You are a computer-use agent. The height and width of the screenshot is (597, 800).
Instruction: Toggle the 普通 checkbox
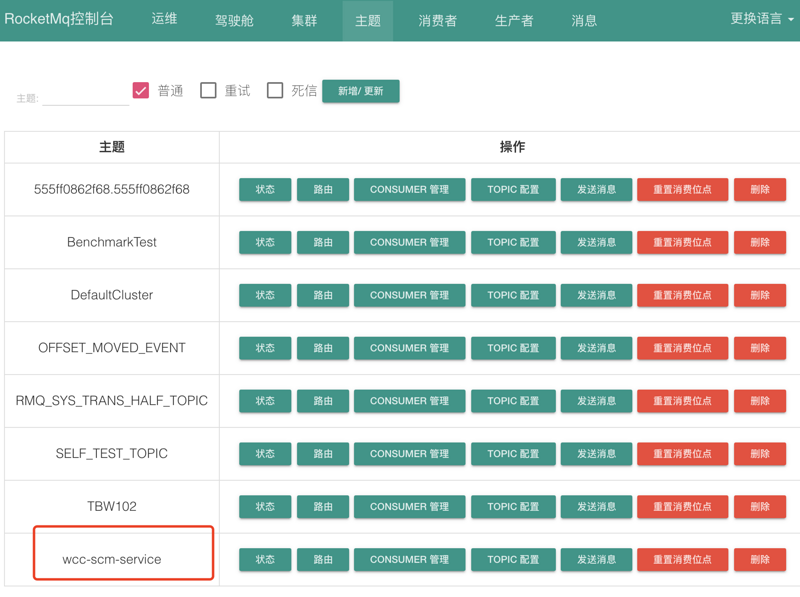(x=141, y=91)
